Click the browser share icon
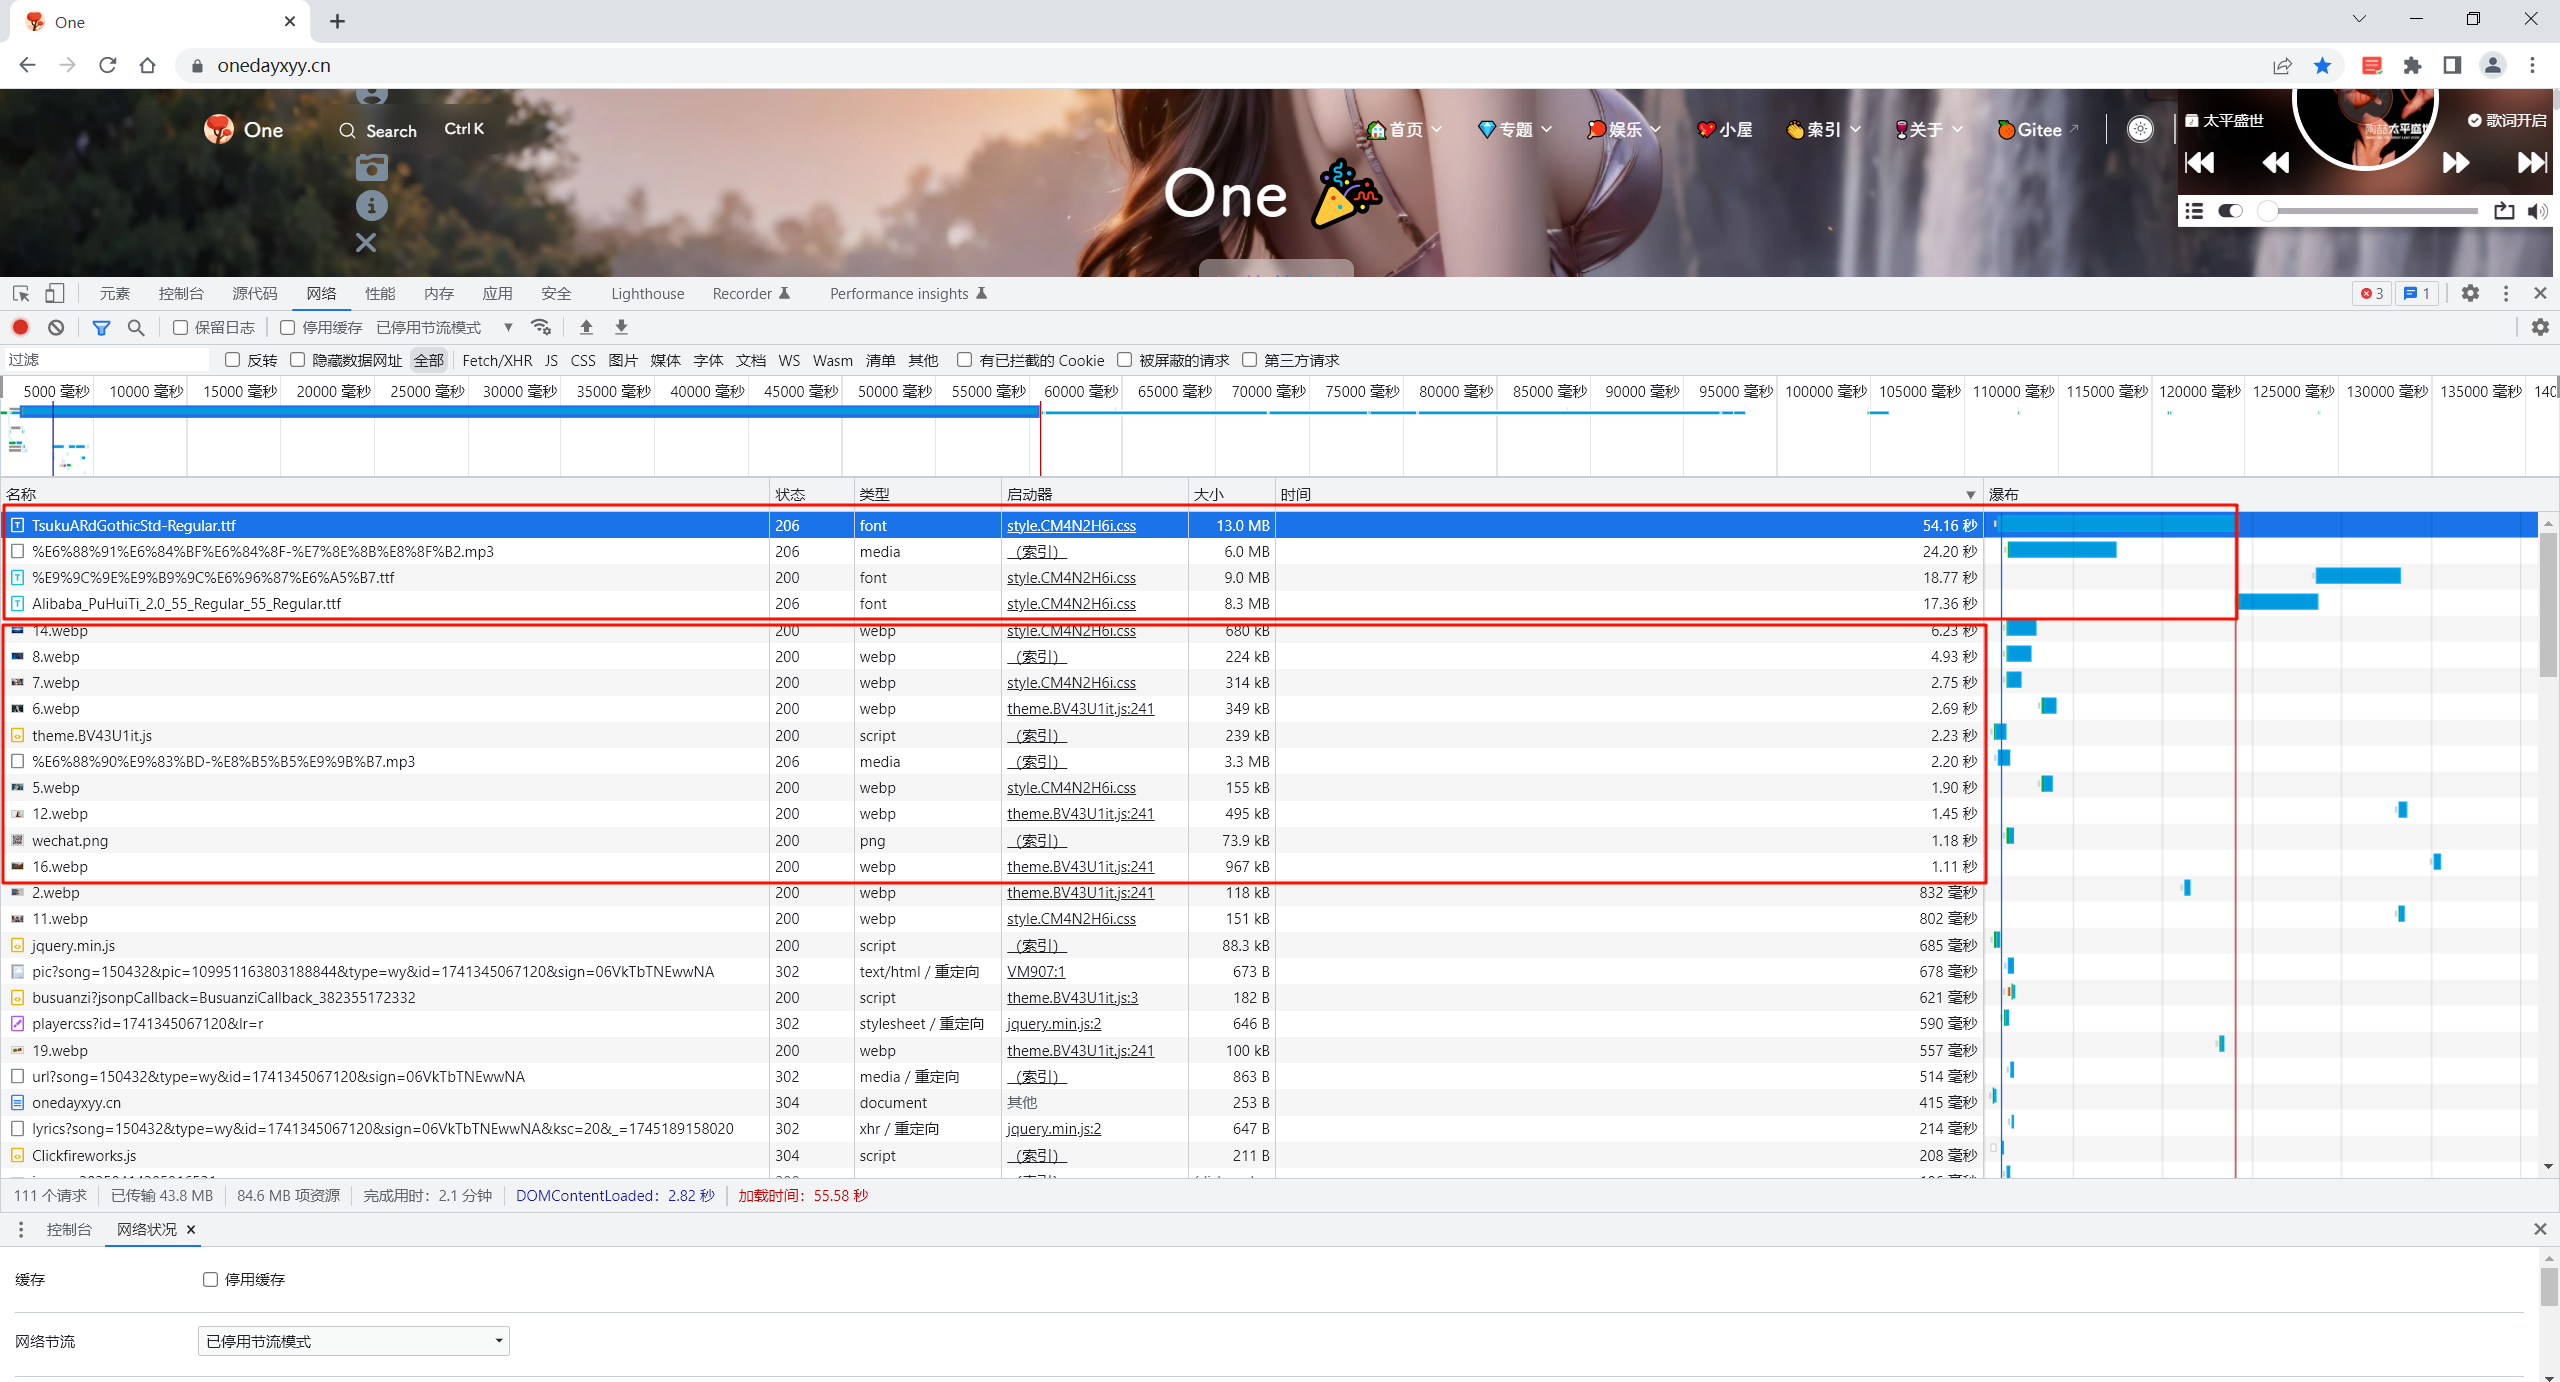Viewport: 2560px width, 1382px height. (x=2282, y=65)
